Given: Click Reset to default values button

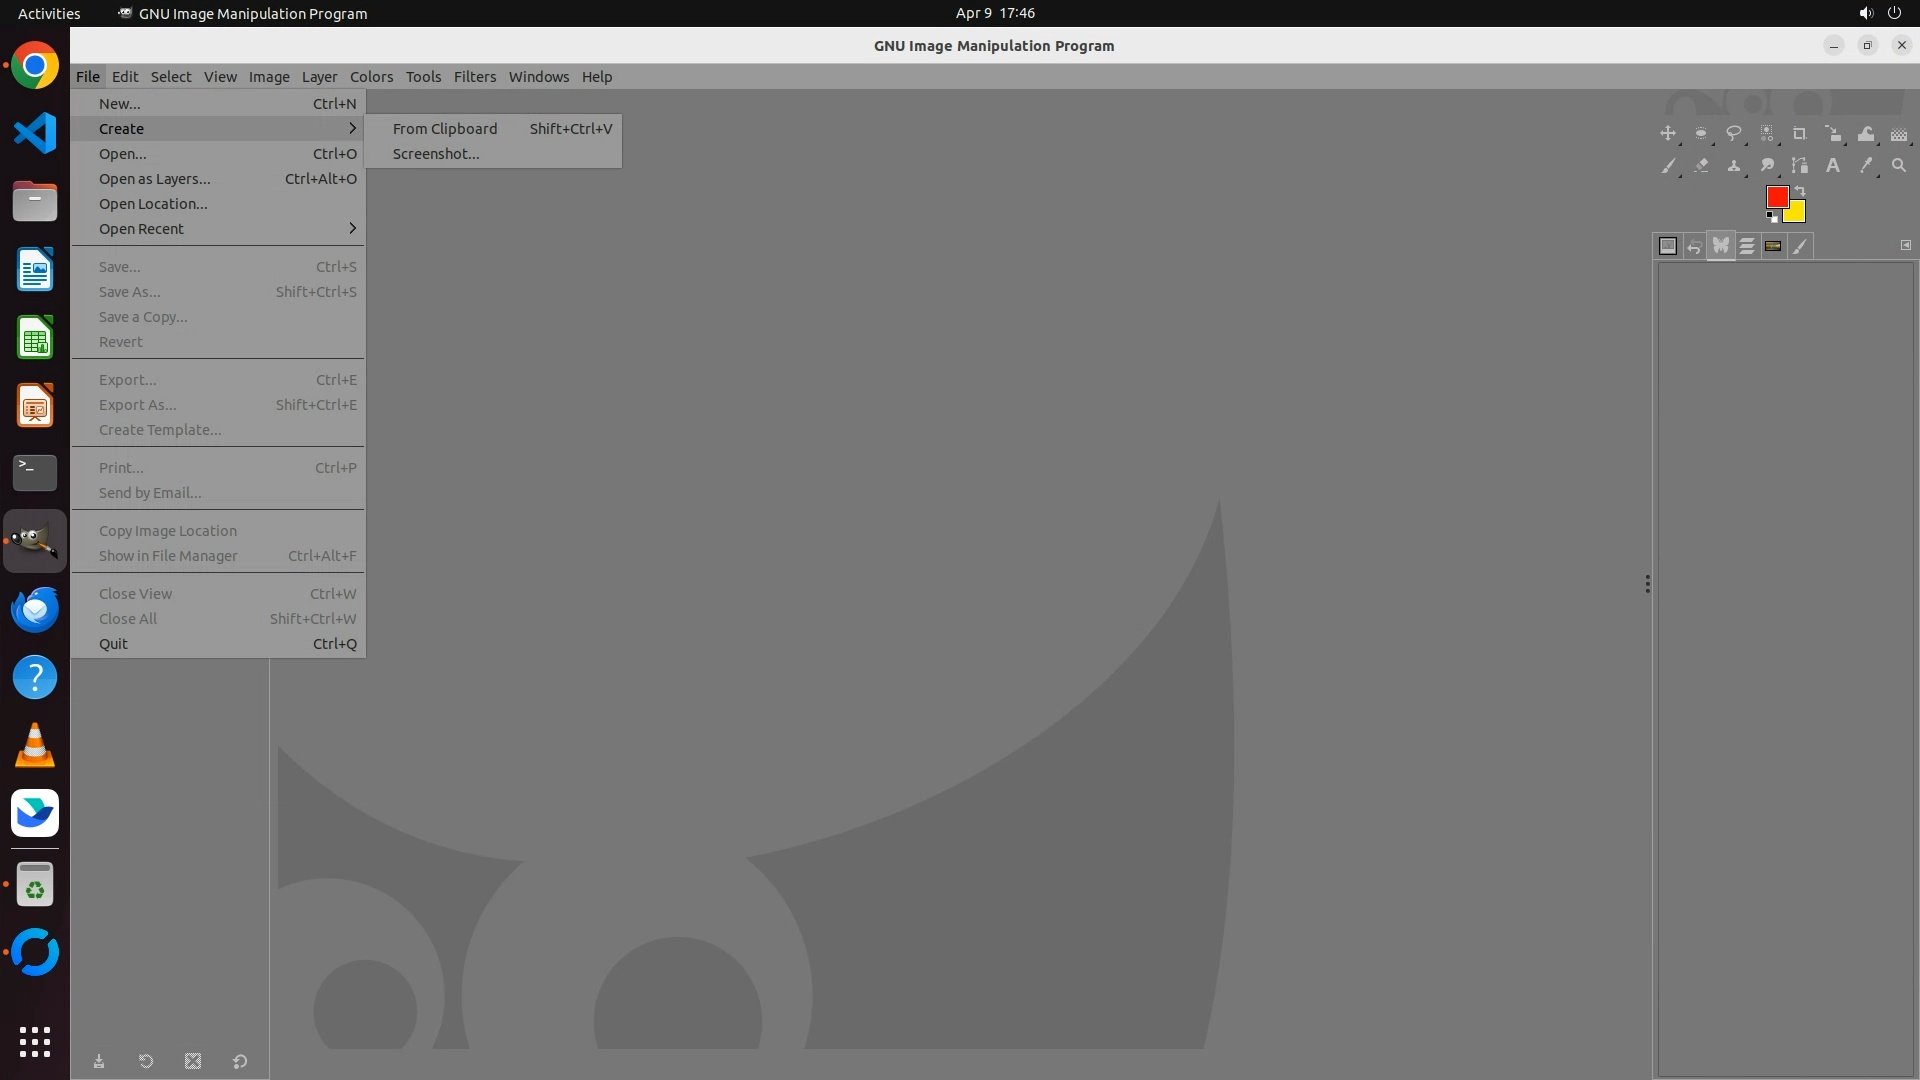Looking at the screenshot, I should (240, 1062).
